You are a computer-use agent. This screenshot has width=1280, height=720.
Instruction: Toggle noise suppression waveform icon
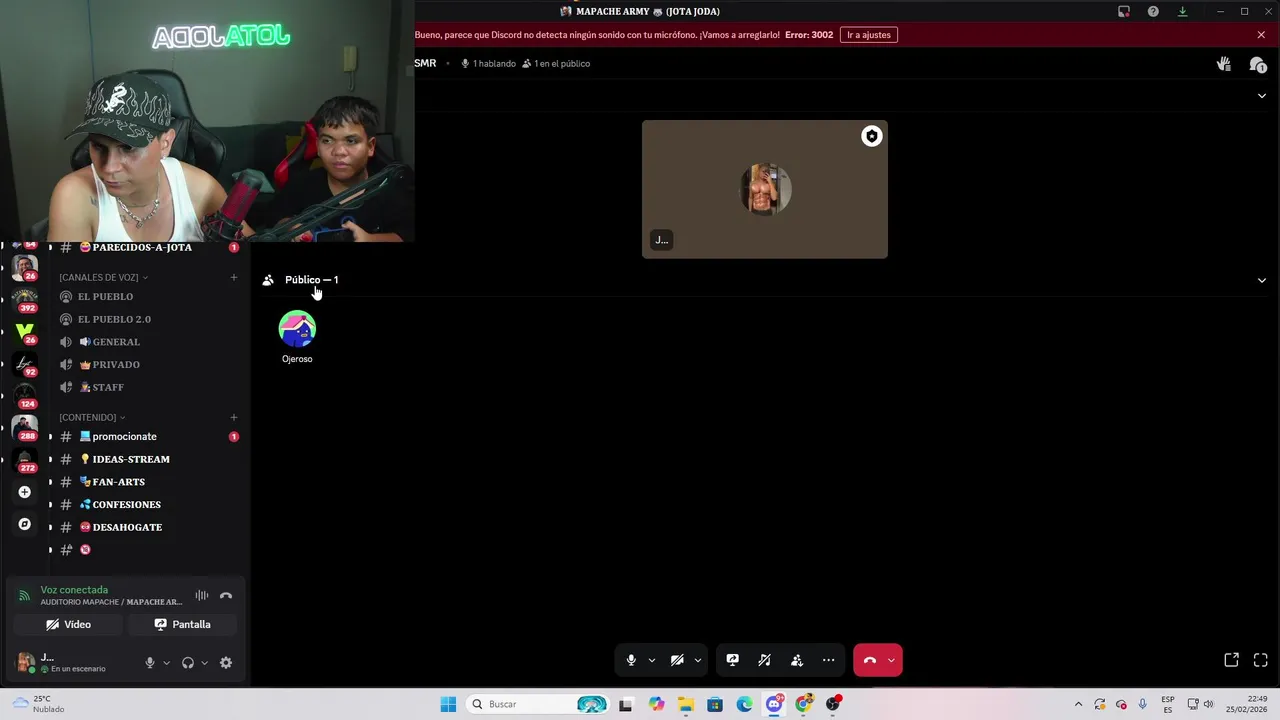pos(202,596)
